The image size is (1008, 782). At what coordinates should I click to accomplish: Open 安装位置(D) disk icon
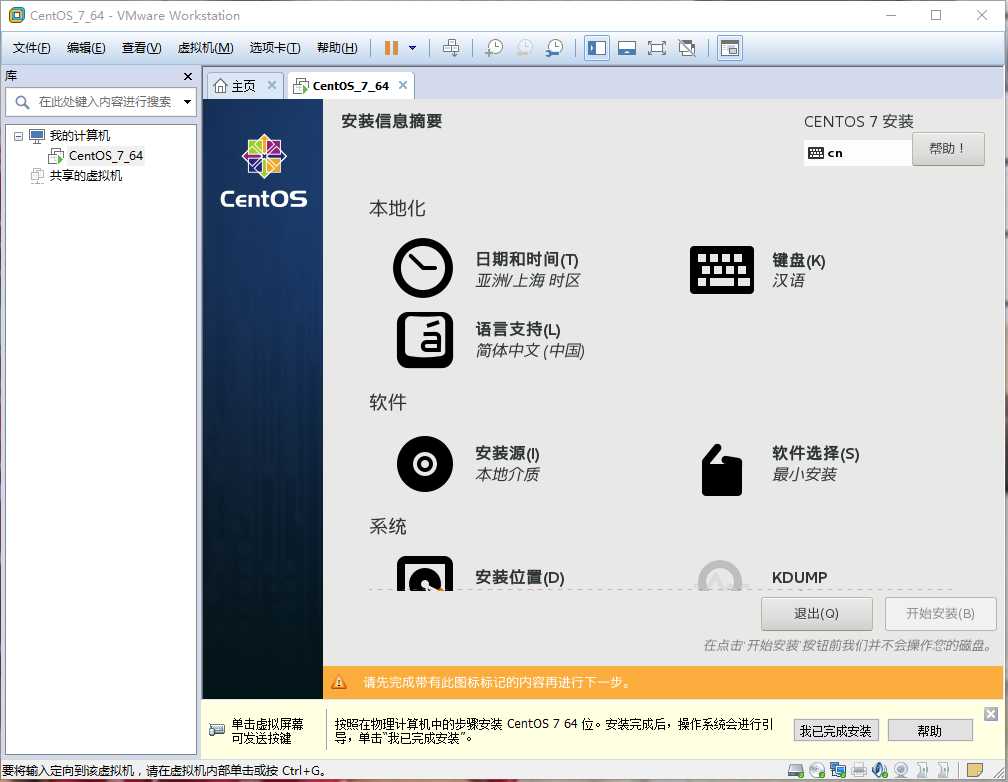[425, 574]
